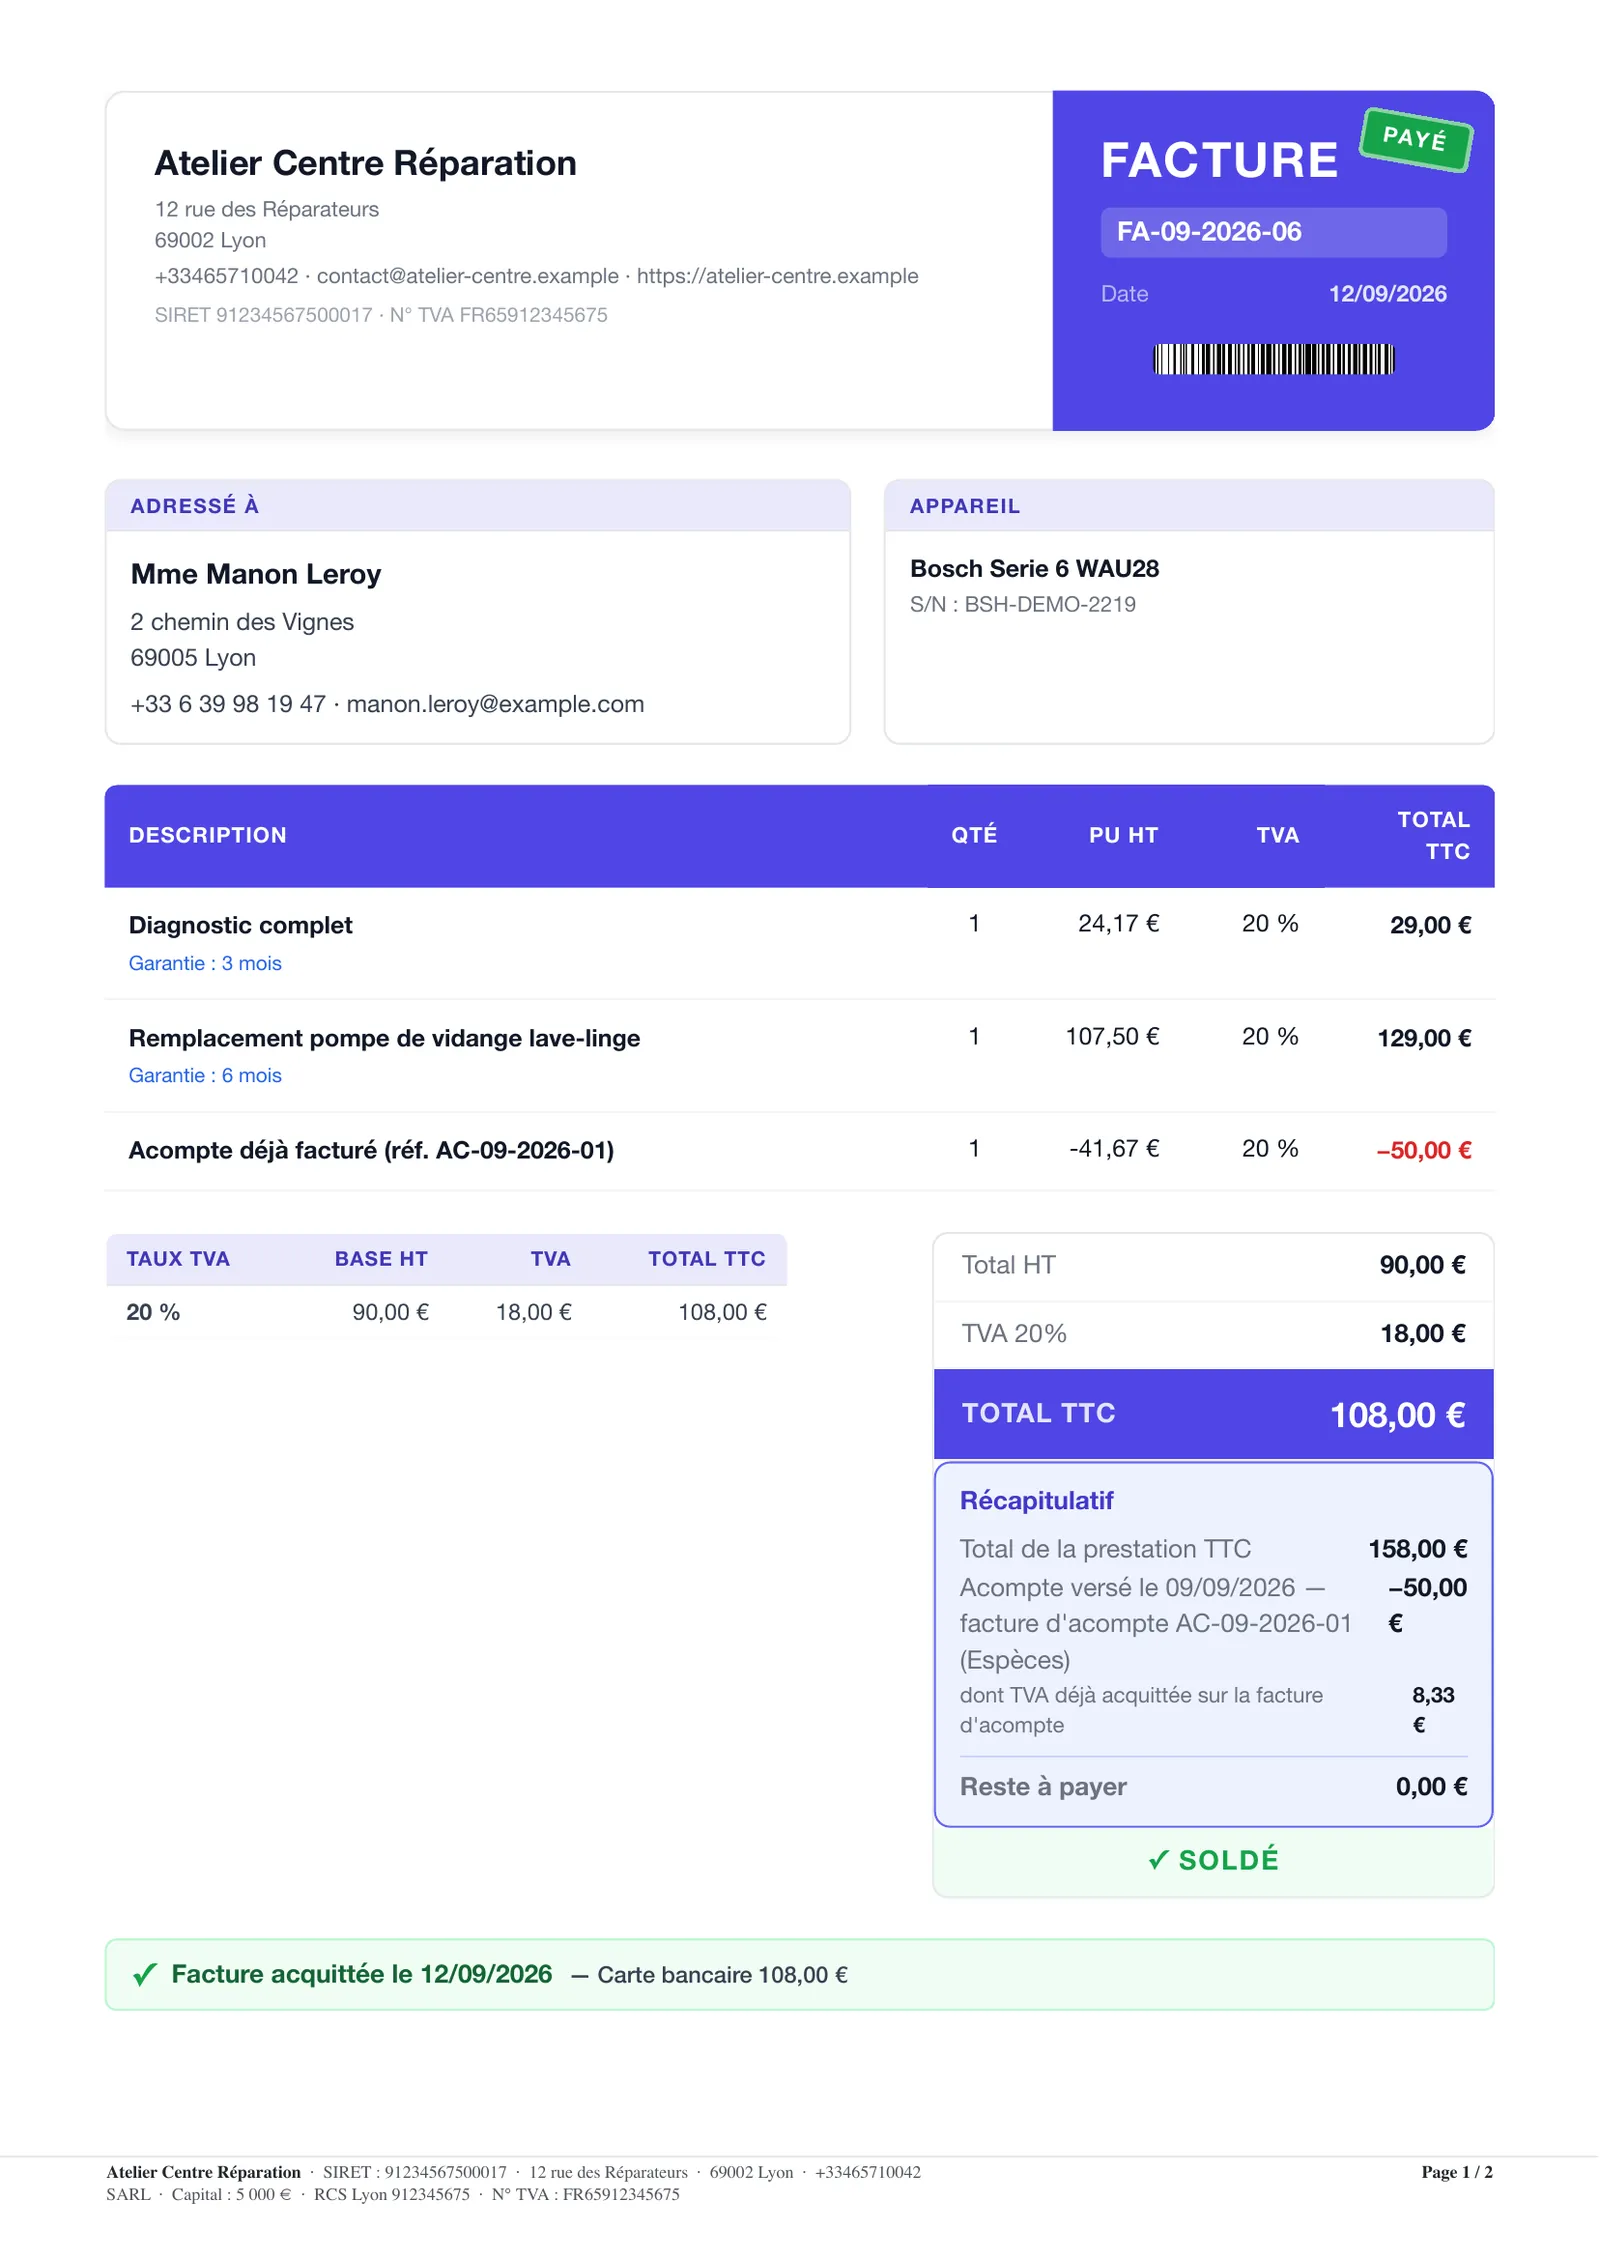This screenshot has height=2260, width=1600.
Task: Click the TVA 20% summary row label
Action: point(1013,1333)
